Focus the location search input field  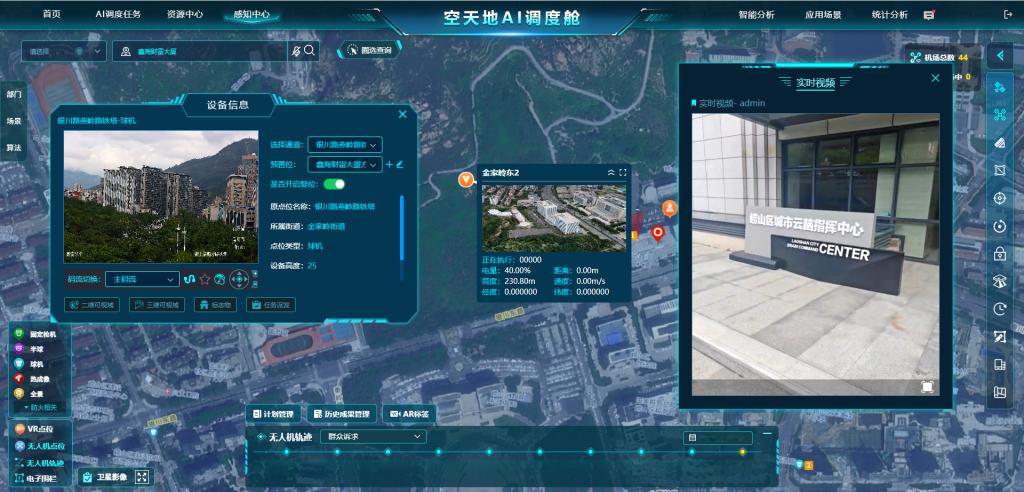tap(200, 51)
